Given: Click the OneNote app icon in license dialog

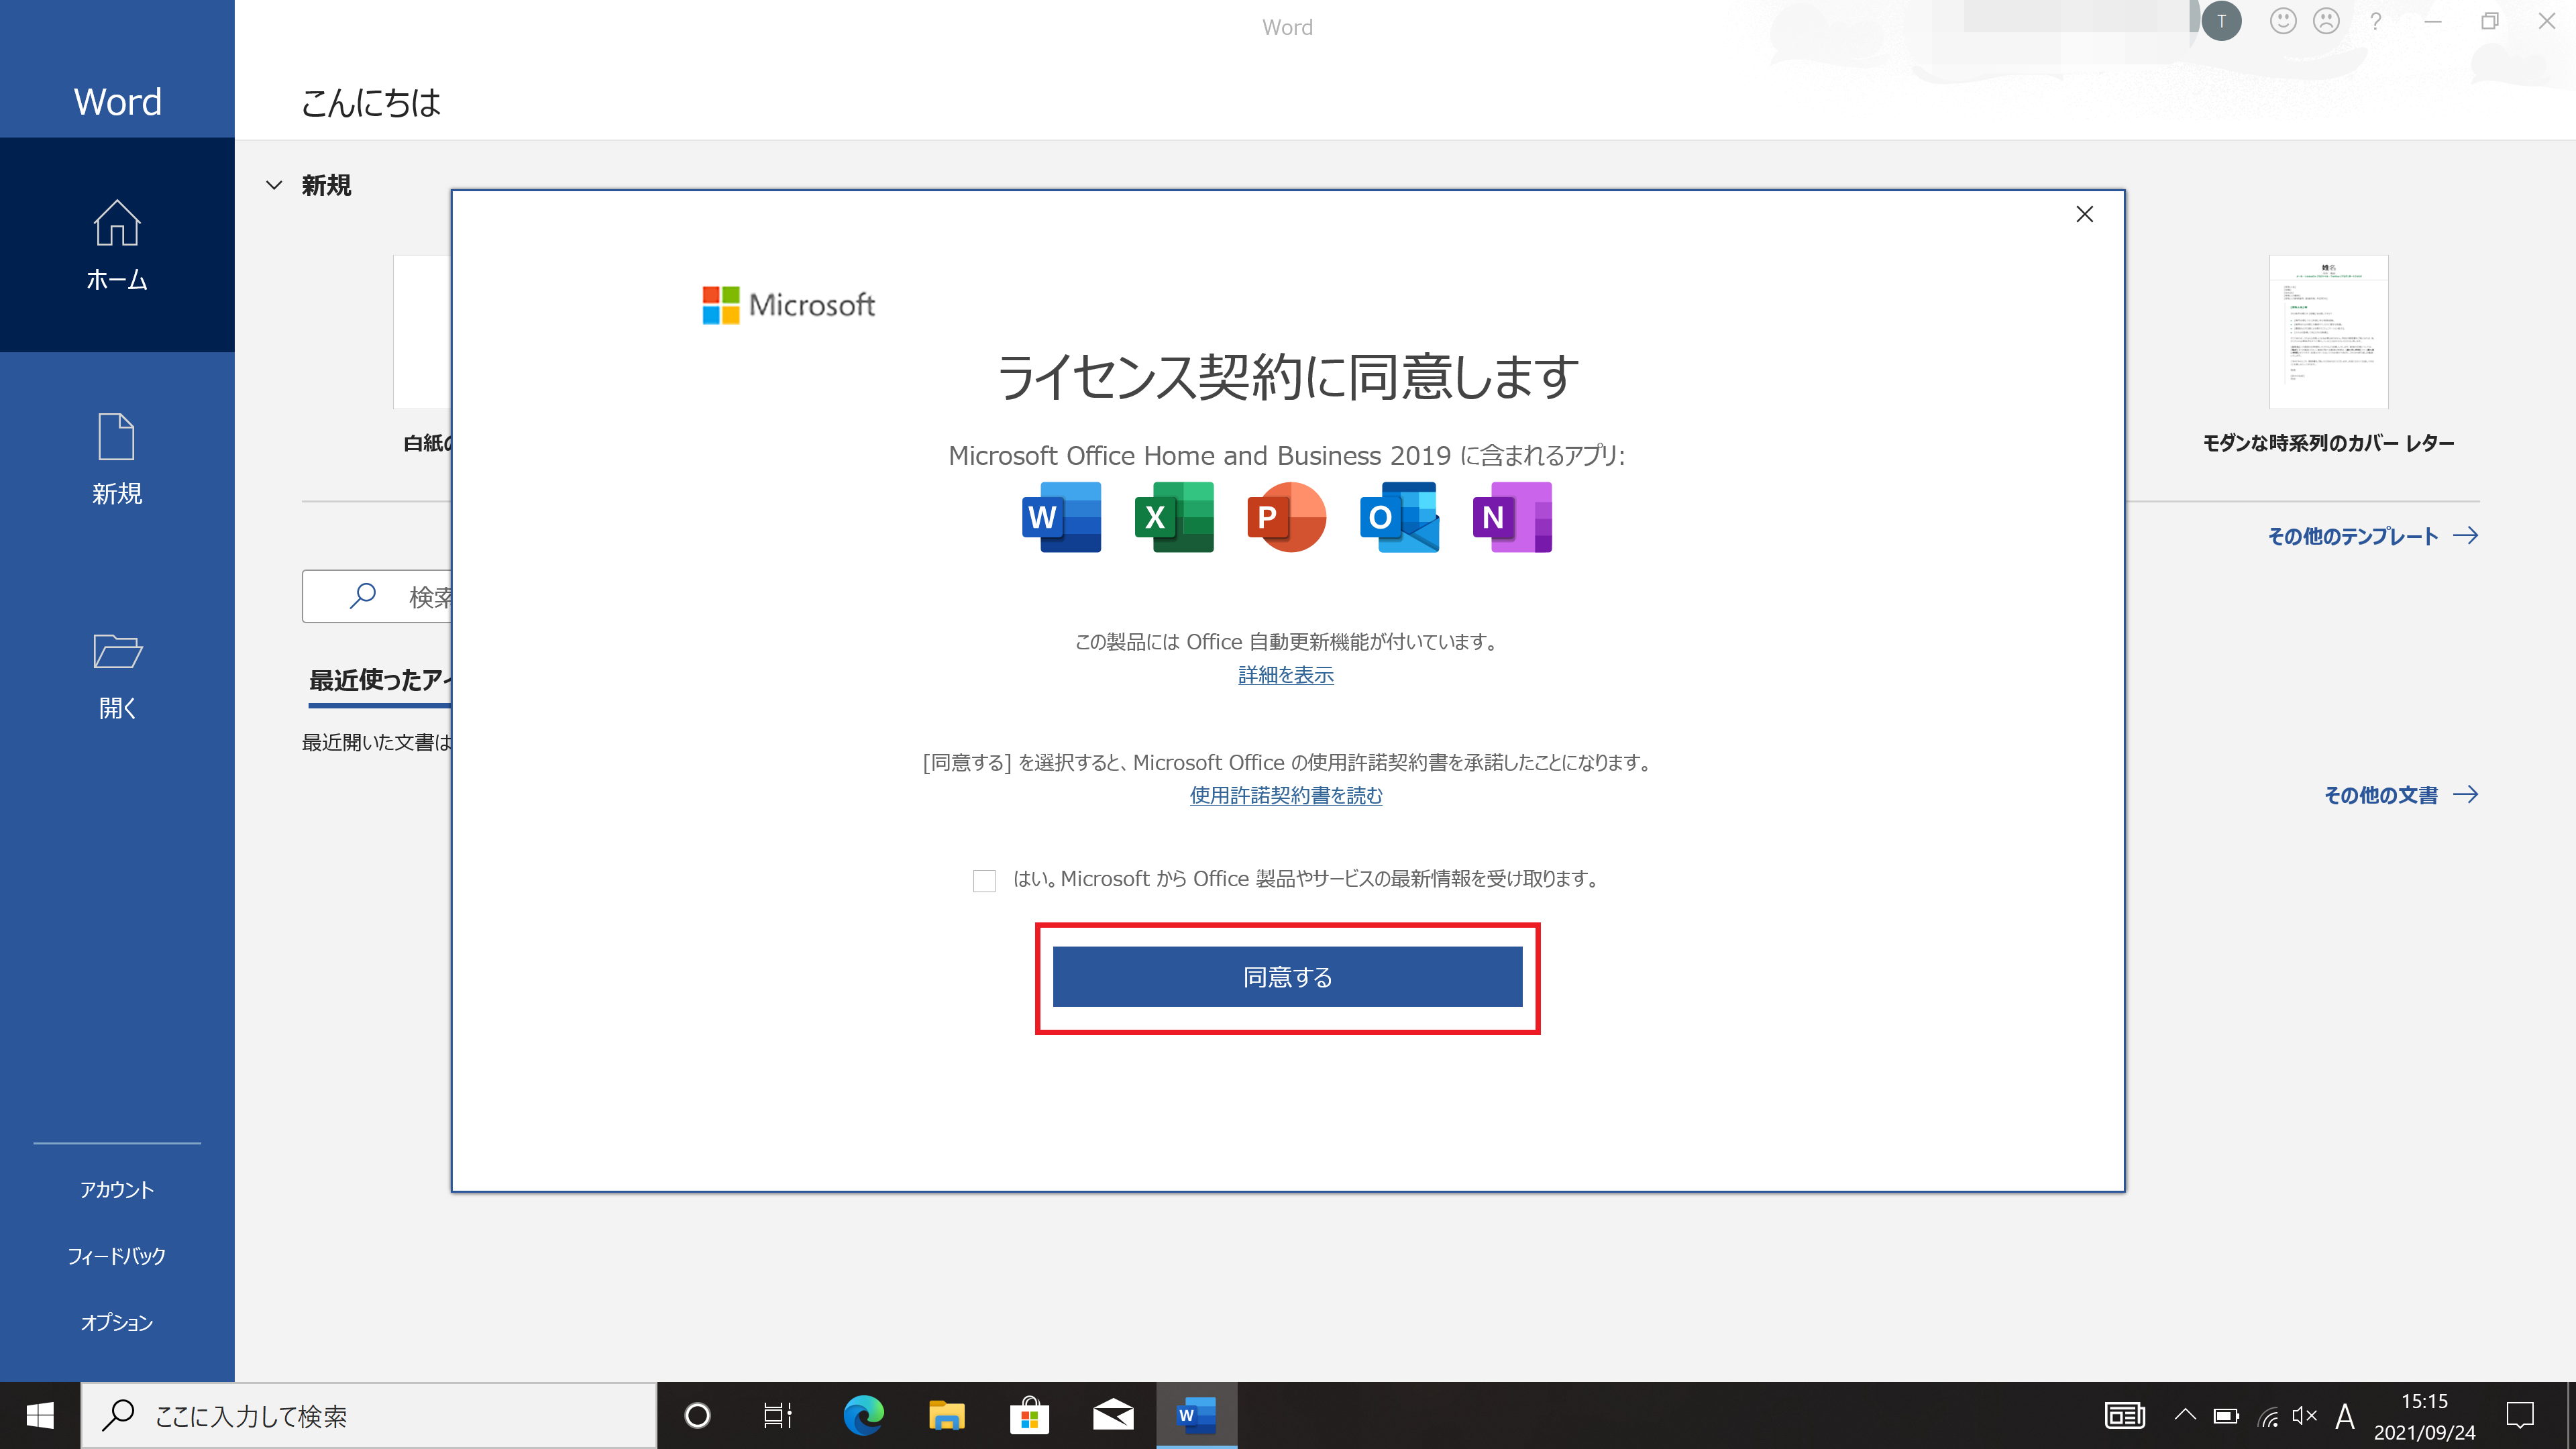Looking at the screenshot, I should click(1512, 517).
